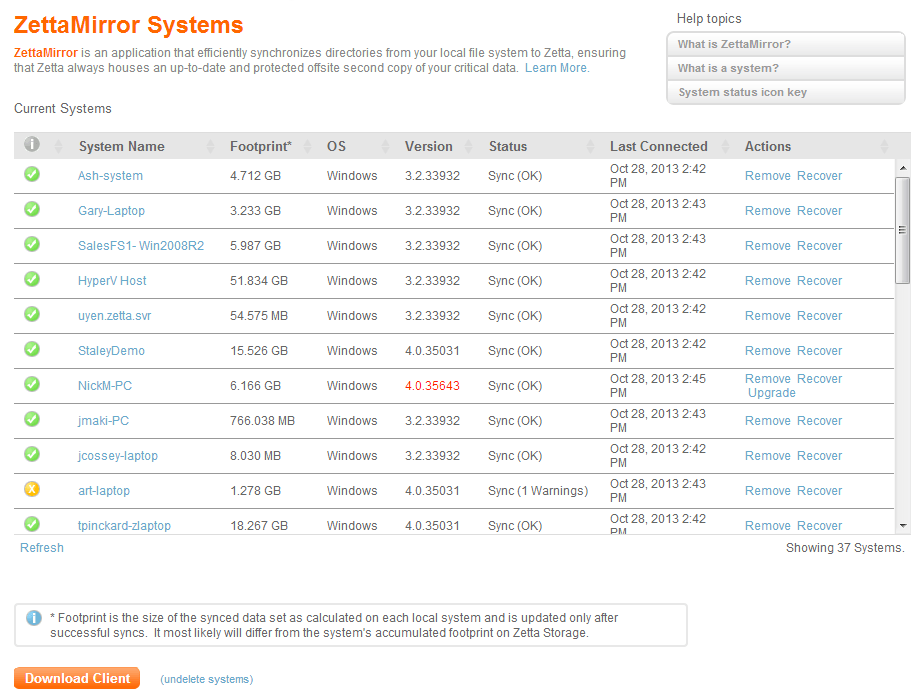
Task: Sort table by Footprint column arrows
Action: point(307,146)
